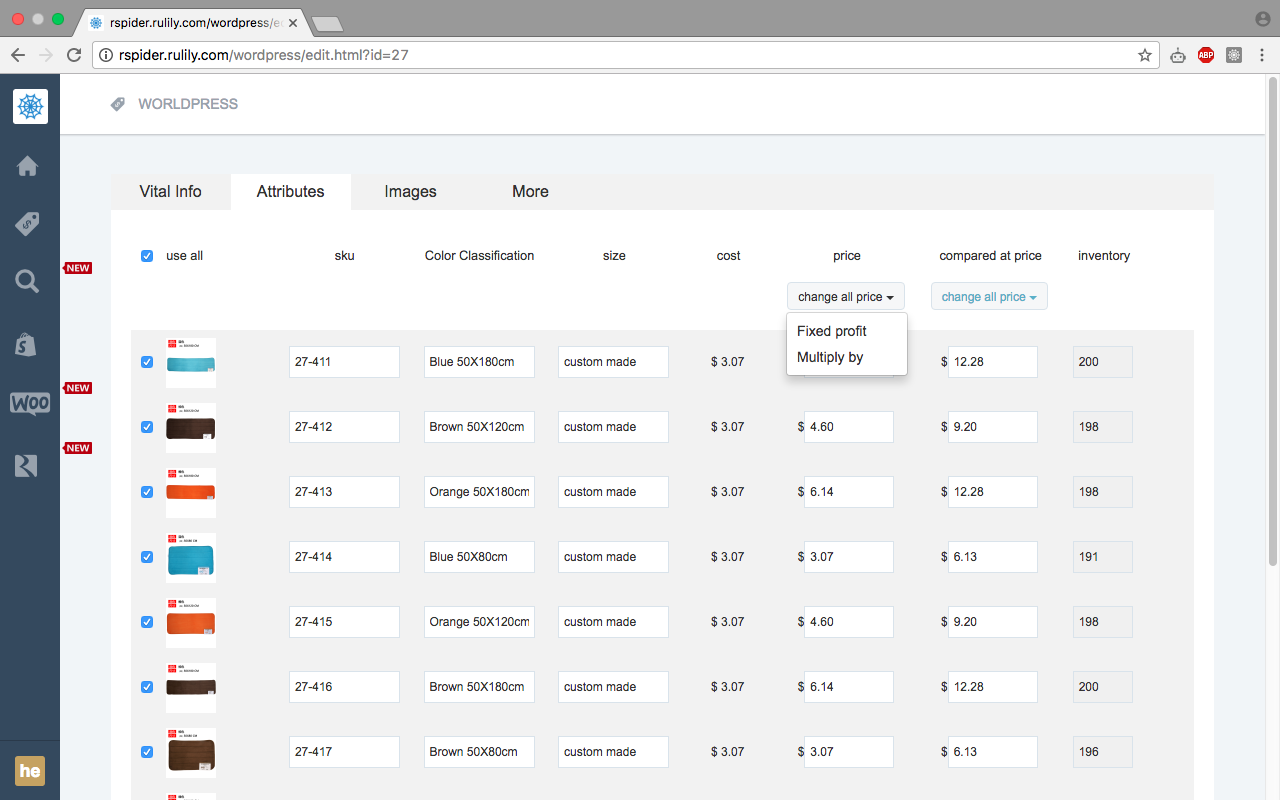Screen dimensions: 1280x800
Task: Open the Shopify bag icon in the sidebar
Action: pos(26,344)
